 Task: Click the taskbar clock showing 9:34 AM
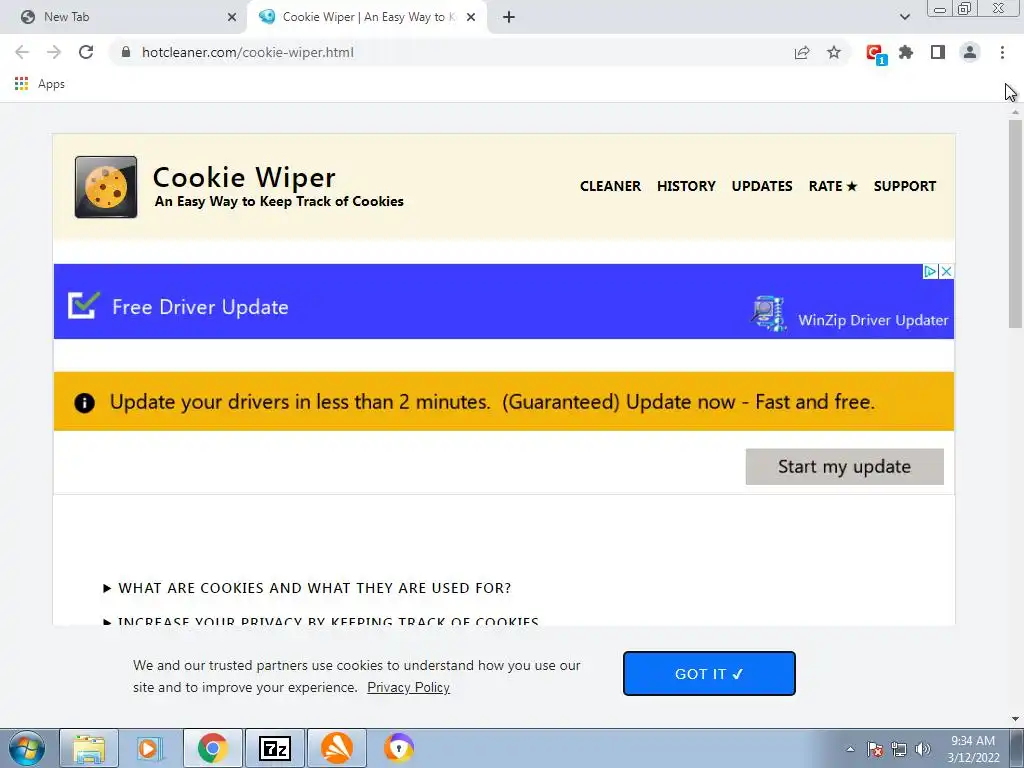click(x=973, y=748)
